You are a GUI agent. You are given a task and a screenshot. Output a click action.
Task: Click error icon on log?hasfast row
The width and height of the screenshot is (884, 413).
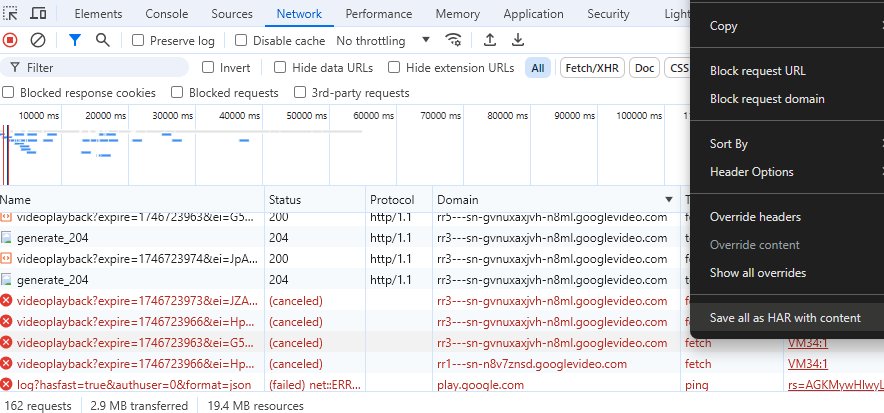click(x=6, y=385)
